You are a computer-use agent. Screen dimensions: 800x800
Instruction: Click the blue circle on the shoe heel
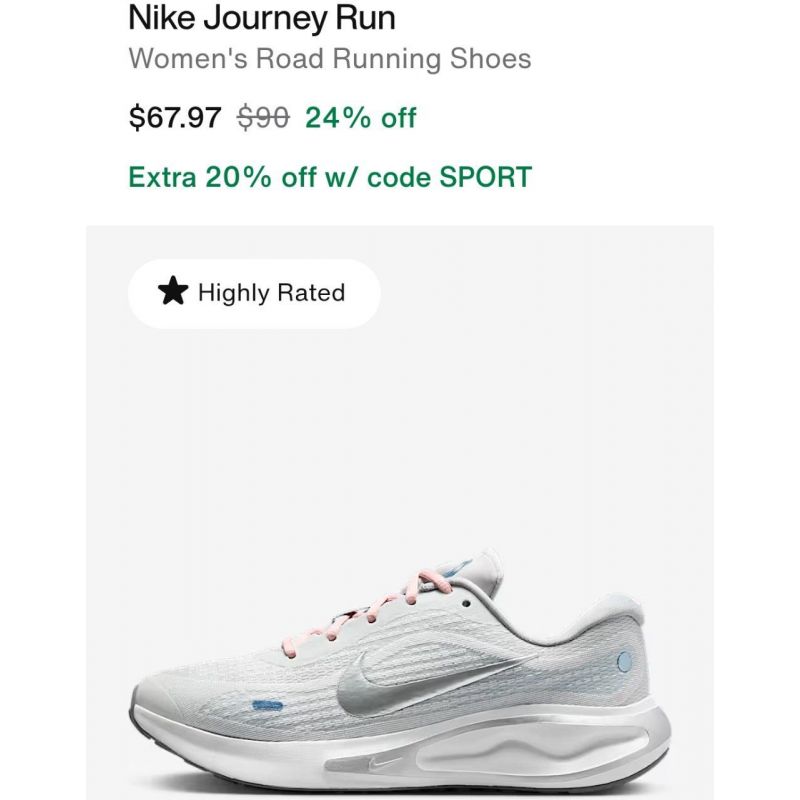(x=624, y=662)
